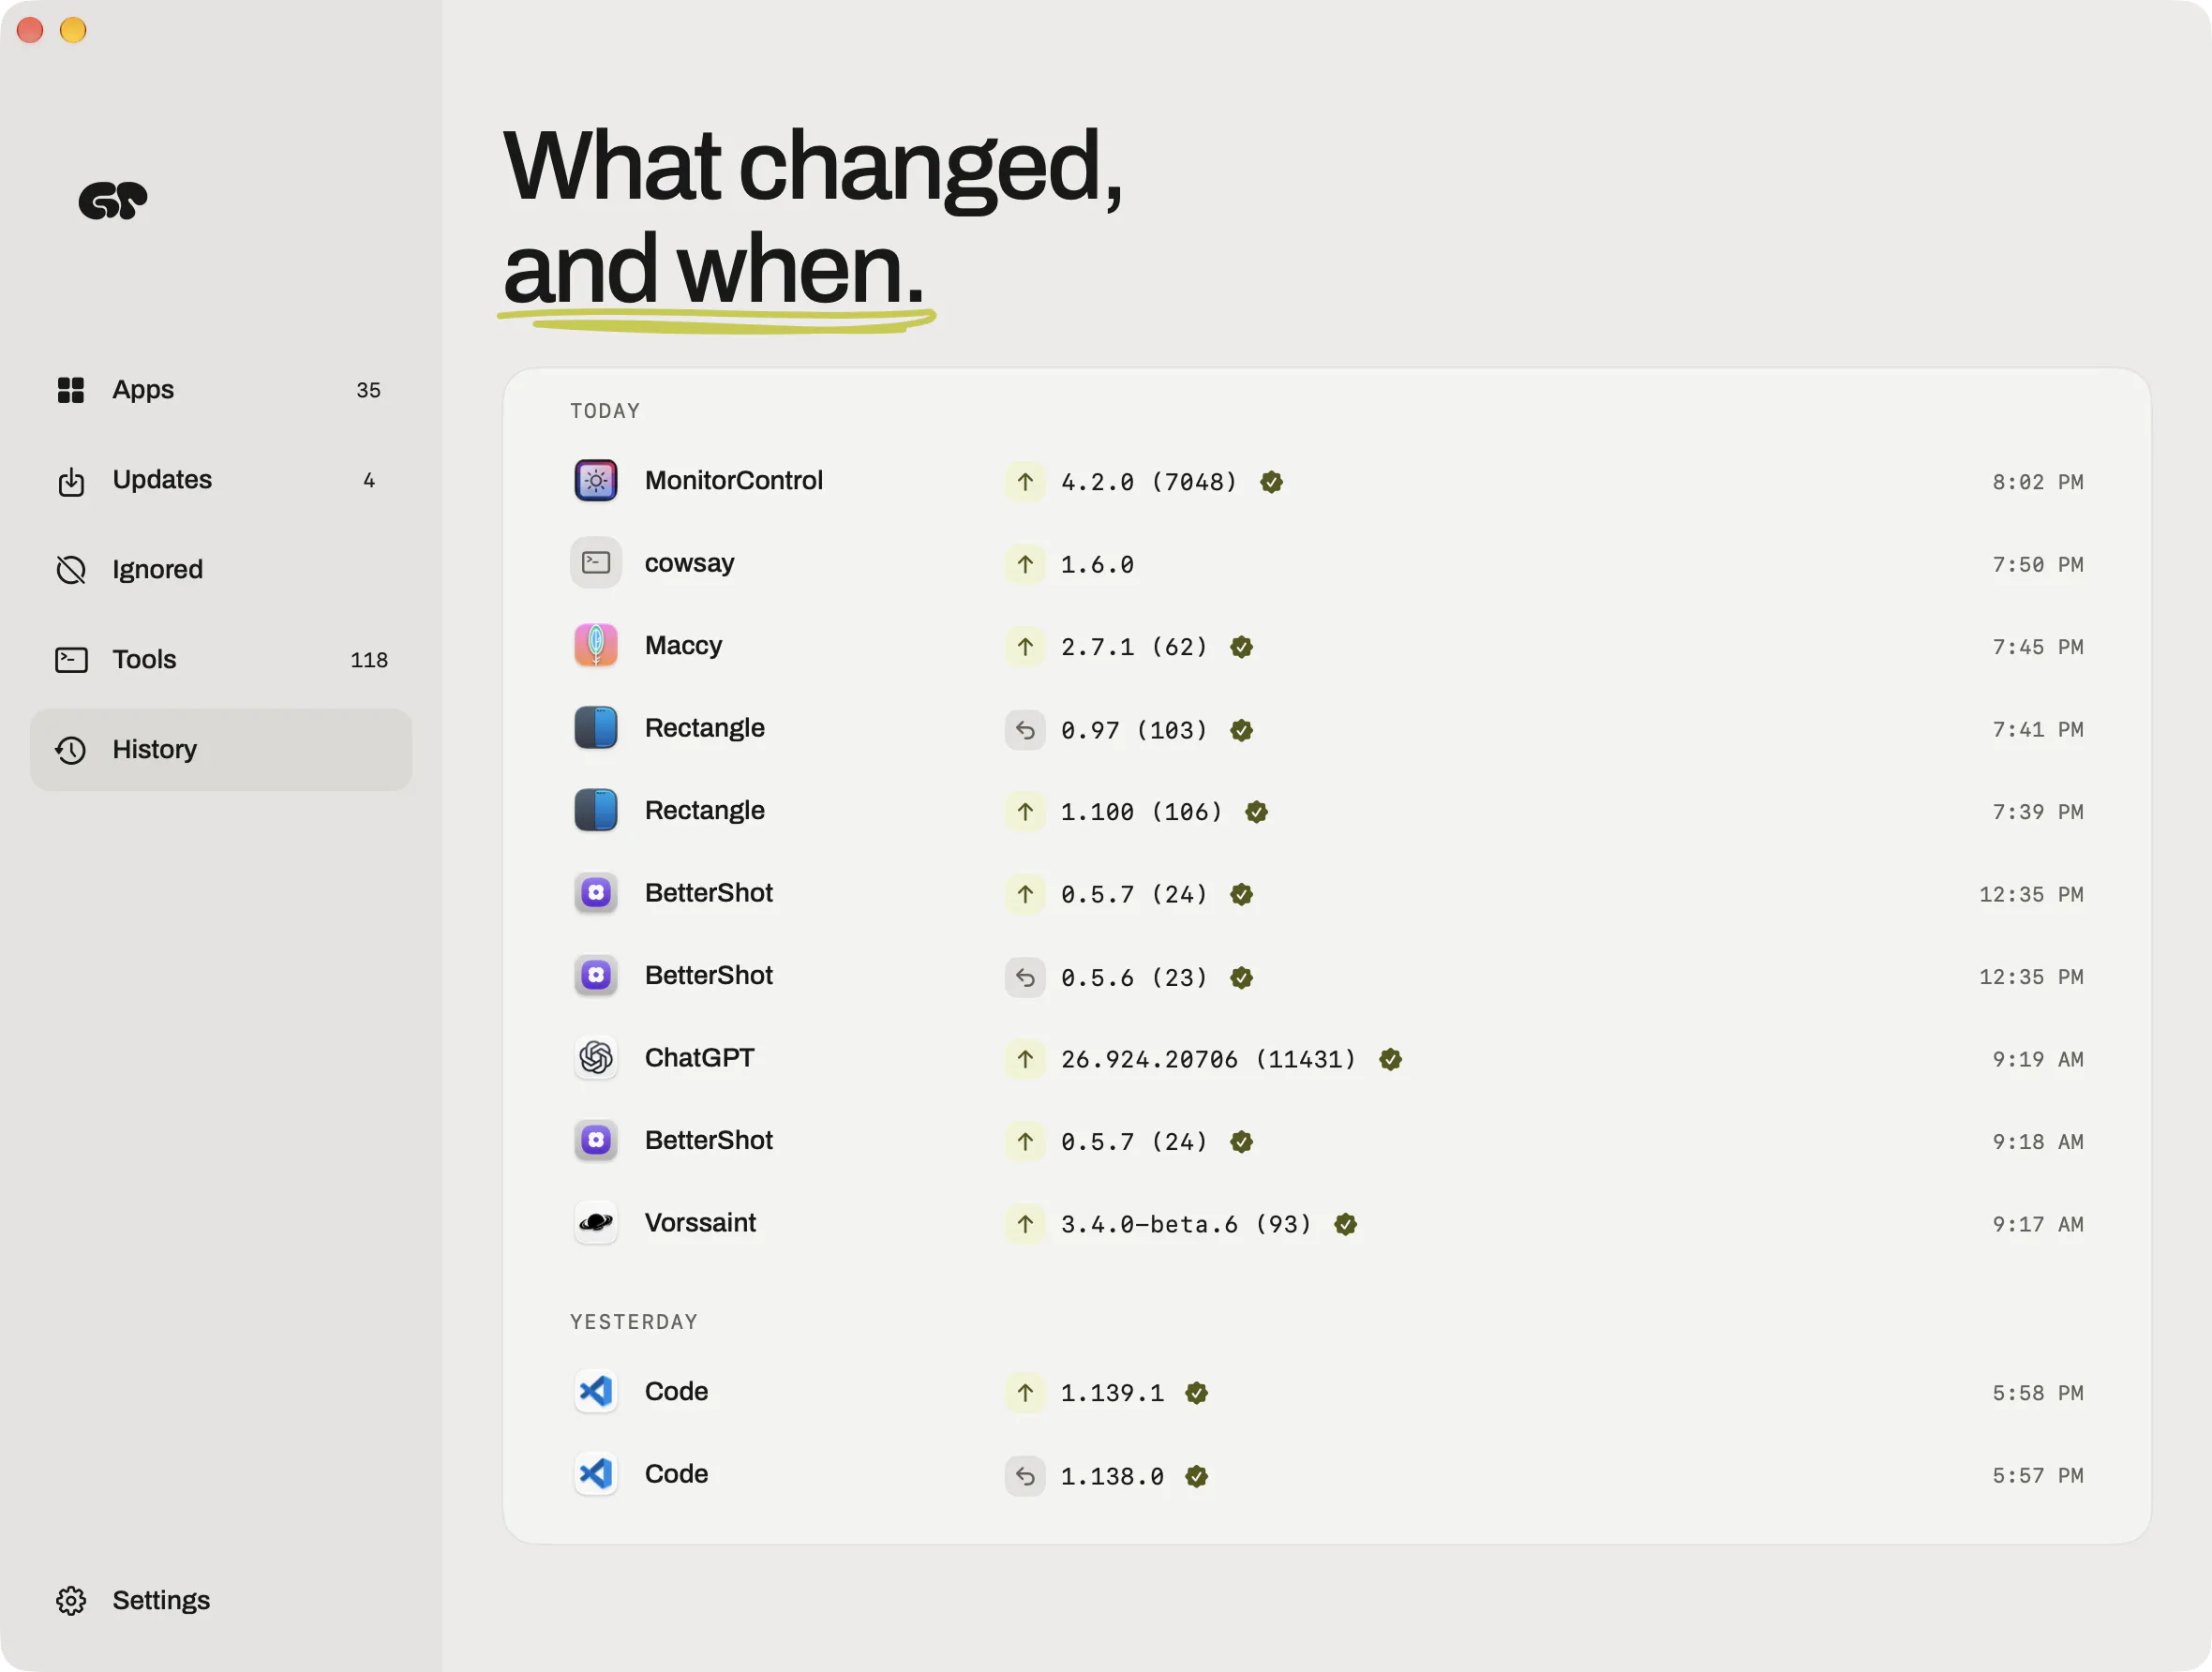Click the Maccy app icon
The height and width of the screenshot is (1672, 2212).
point(596,646)
